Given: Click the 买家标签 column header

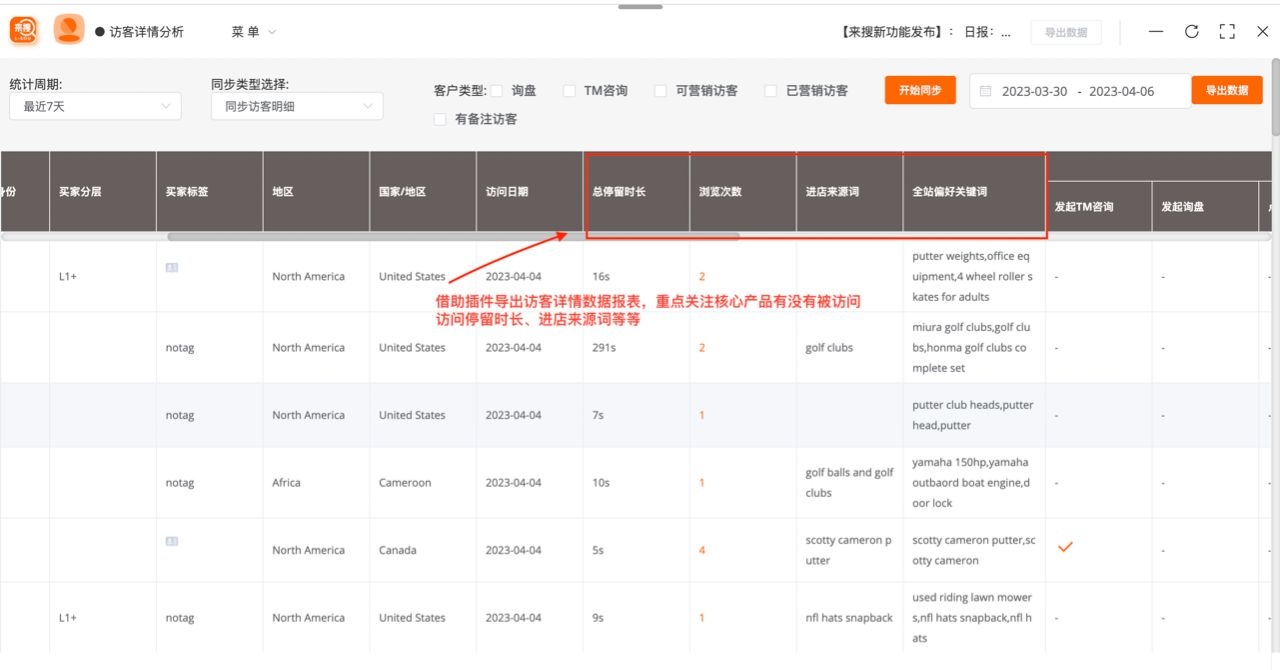Looking at the screenshot, I should (209, 191).
